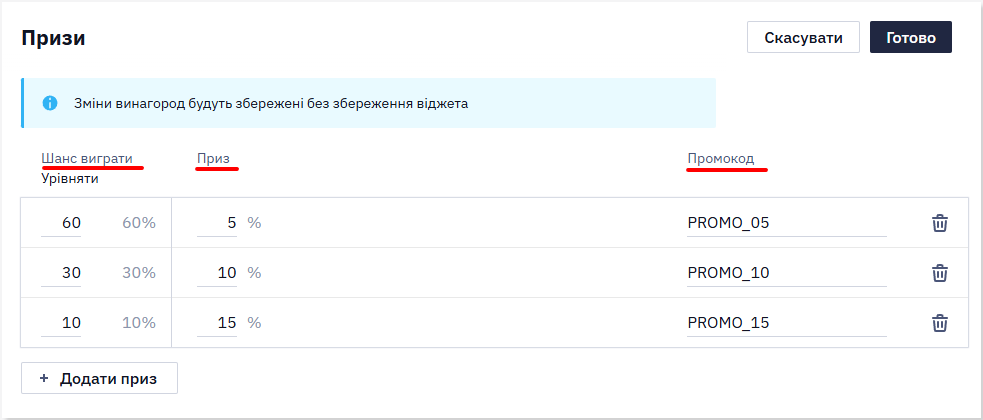Click the Шанс виграти column header

pyautogui.click(x=87, y=159)
